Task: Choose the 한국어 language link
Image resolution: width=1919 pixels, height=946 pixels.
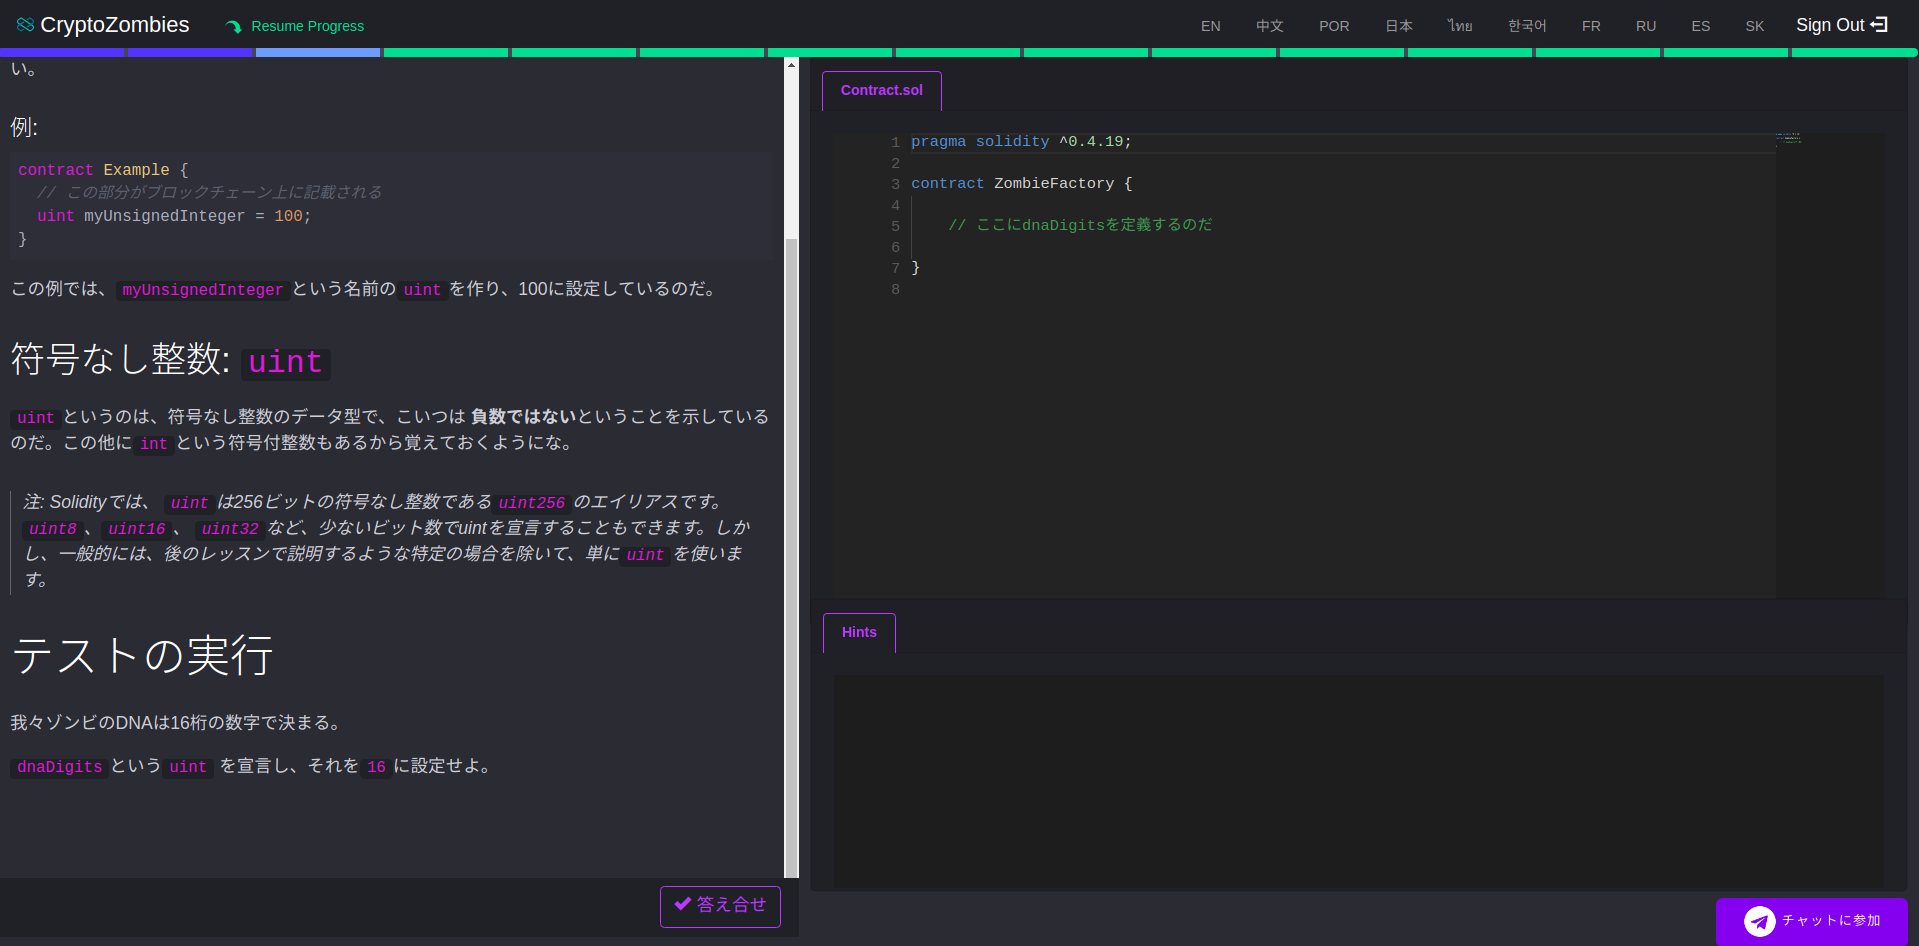Action: [1526, 26]
